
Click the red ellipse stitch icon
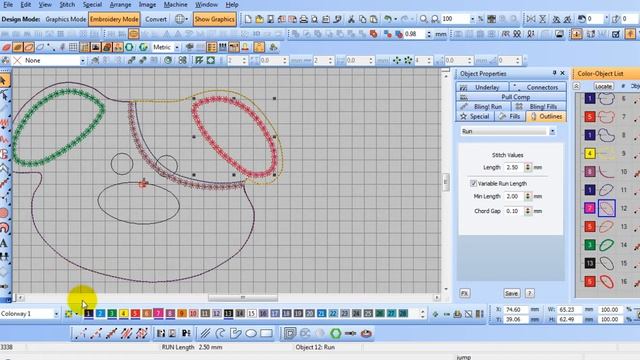7,47
